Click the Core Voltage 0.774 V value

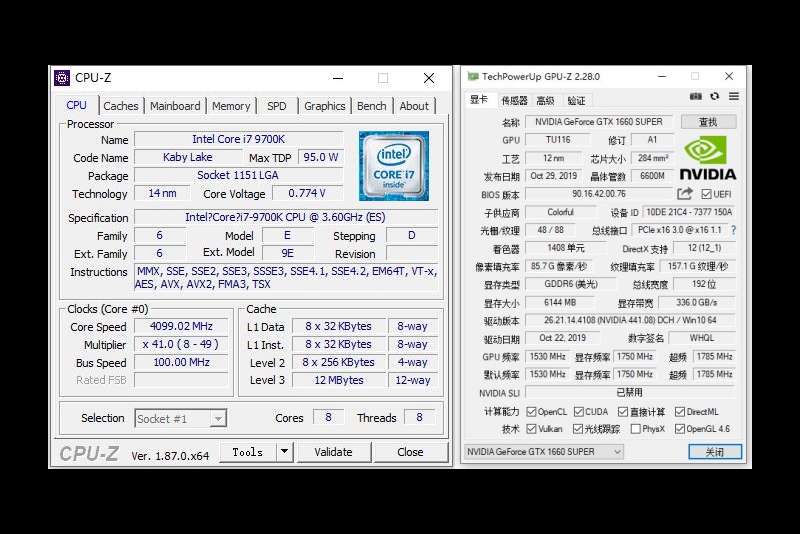(307, 193)
